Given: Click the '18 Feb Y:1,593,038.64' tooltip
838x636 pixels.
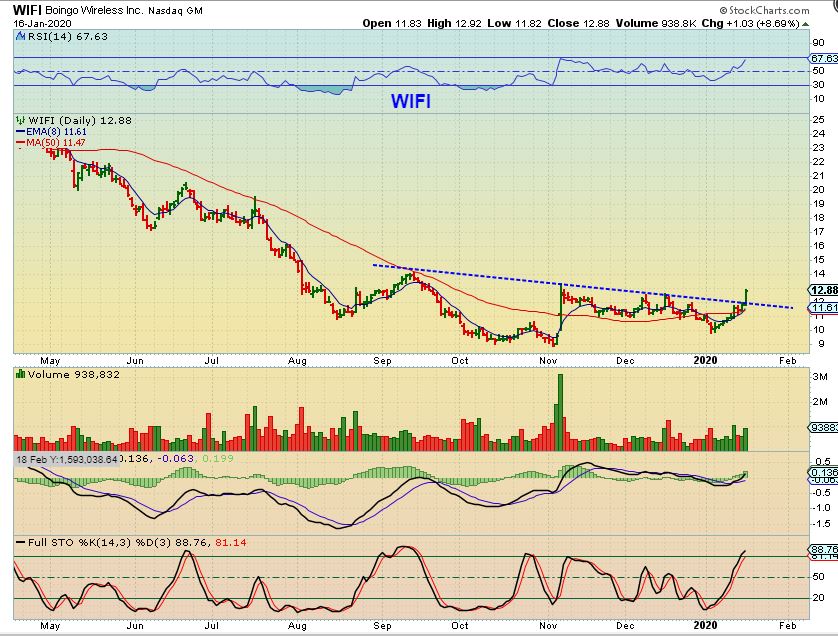Looking at the screenshot, I should [x=66, y=459].
